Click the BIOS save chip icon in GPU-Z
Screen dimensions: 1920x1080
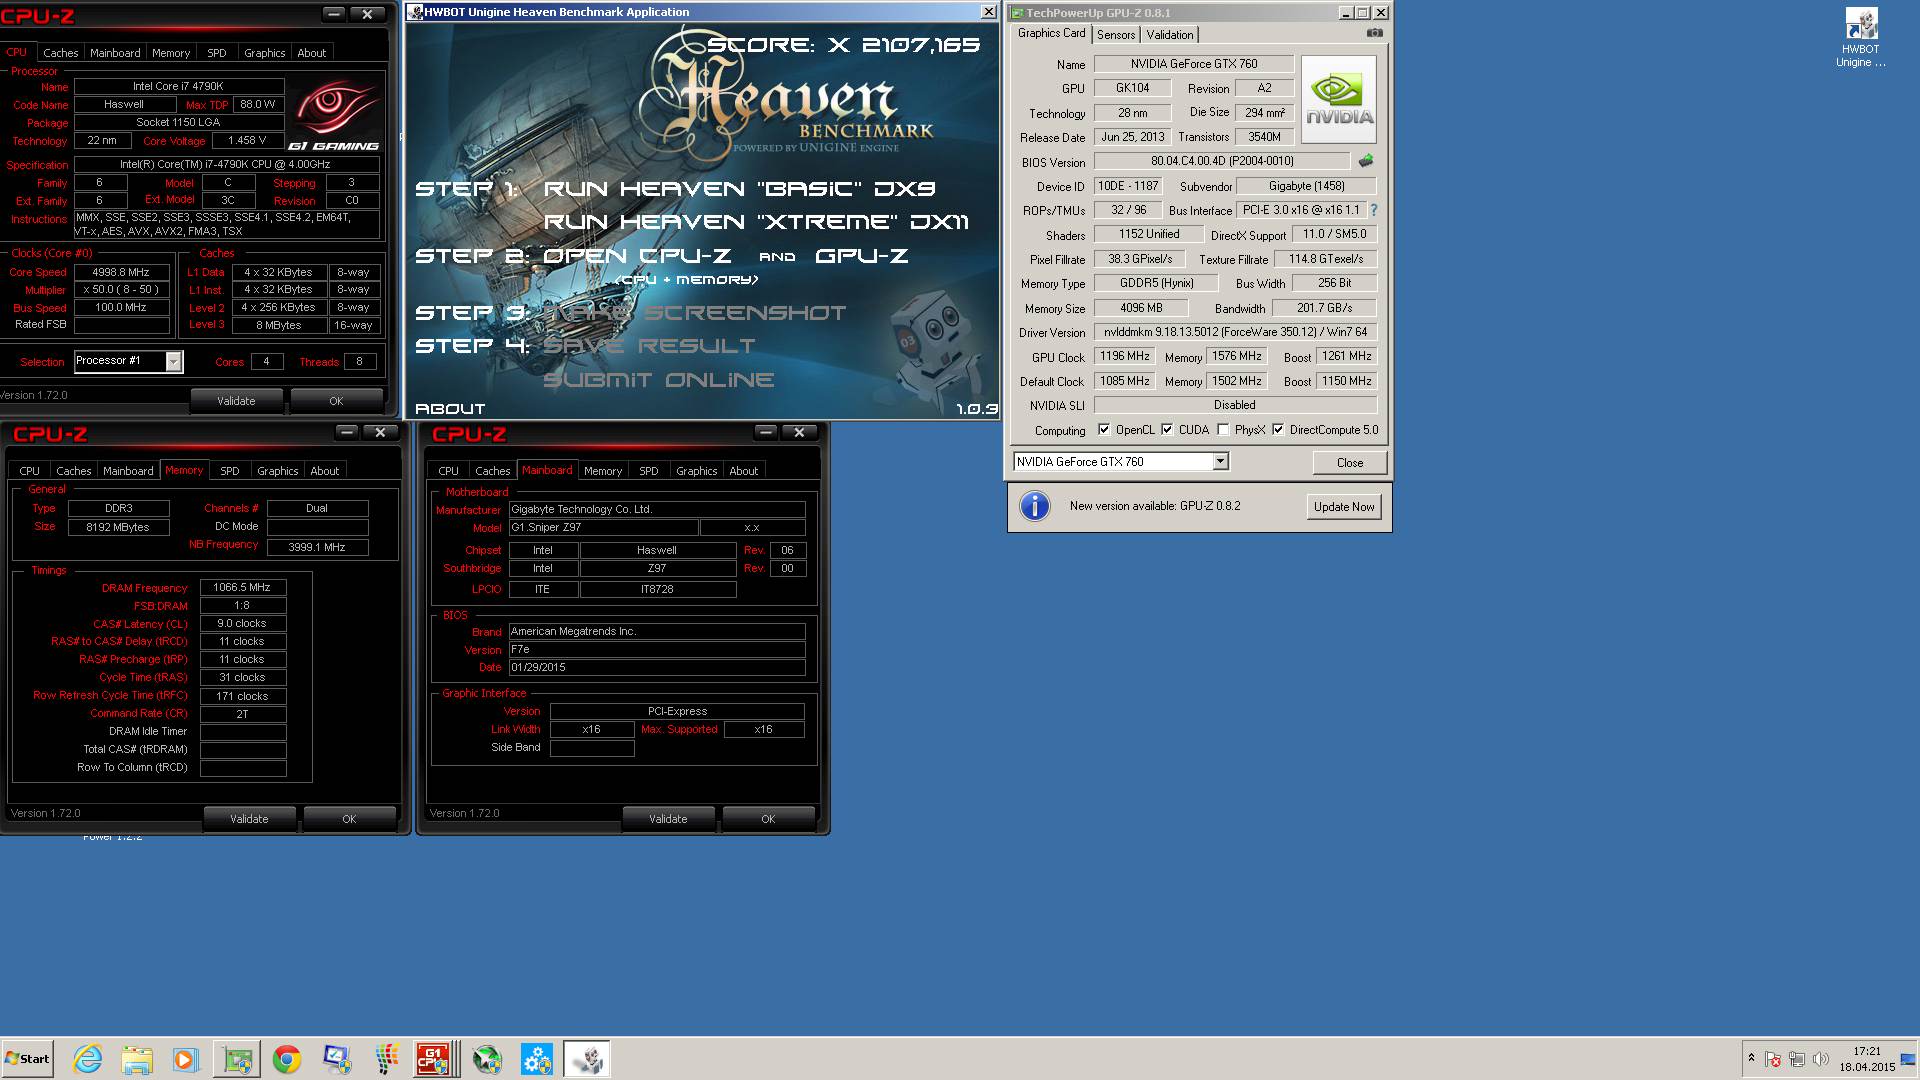click(x=1366, y=161)
